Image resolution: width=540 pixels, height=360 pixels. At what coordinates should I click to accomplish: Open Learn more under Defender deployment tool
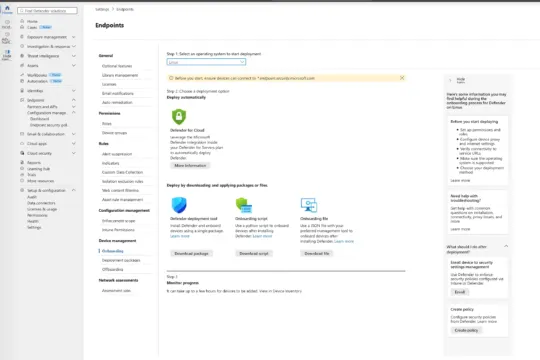click(x=180, y=236)
